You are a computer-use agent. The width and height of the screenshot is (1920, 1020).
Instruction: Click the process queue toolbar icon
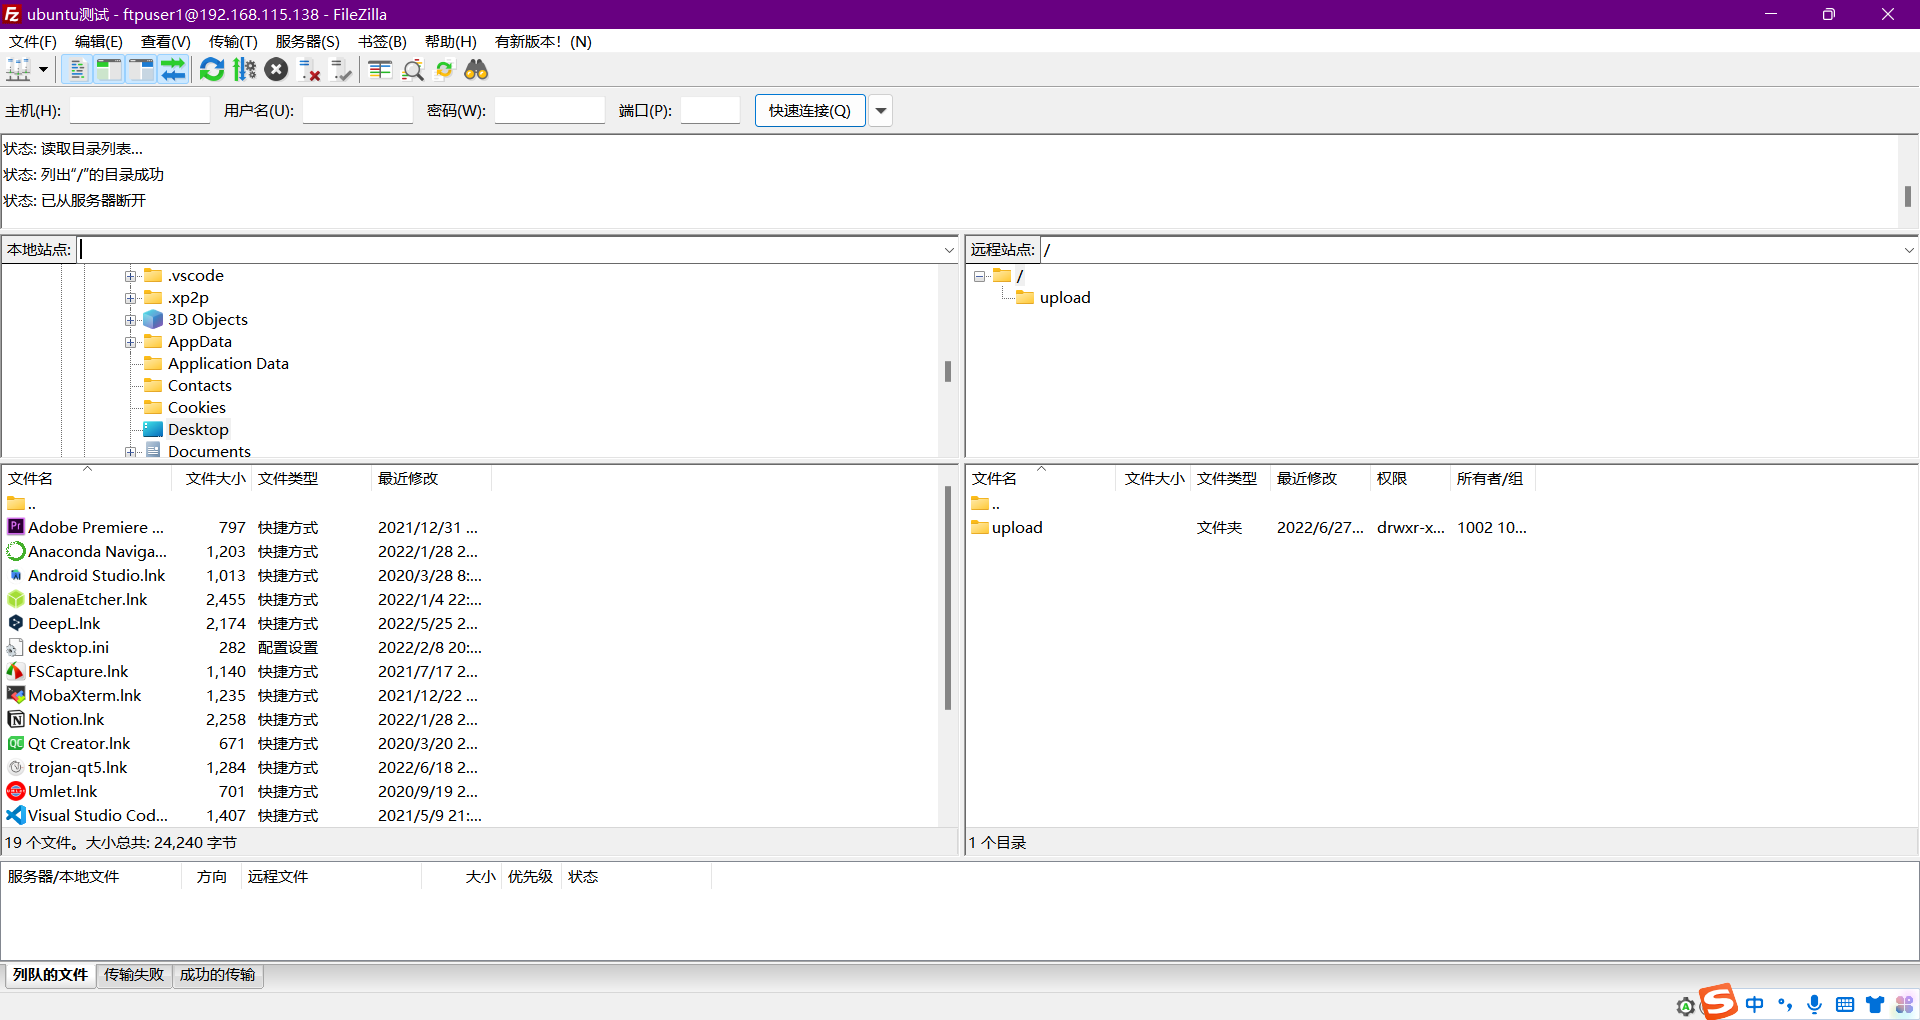point(244,70)
